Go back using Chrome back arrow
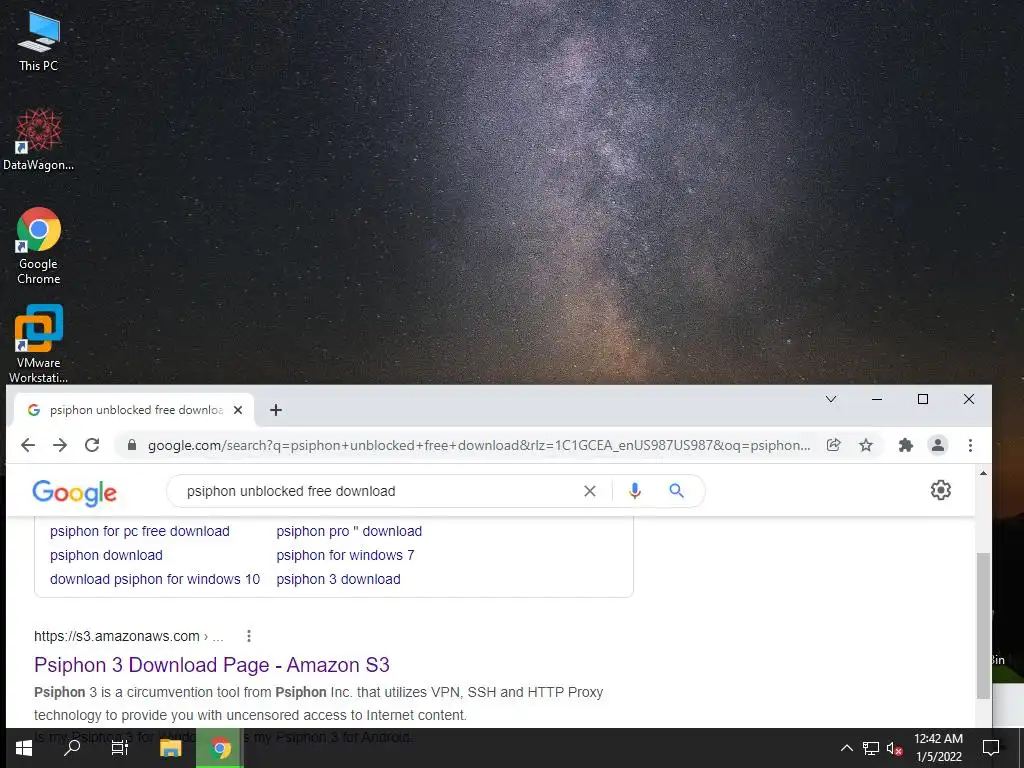The height and width of the screenshot is (768, 1024). (x=28, y=445)
